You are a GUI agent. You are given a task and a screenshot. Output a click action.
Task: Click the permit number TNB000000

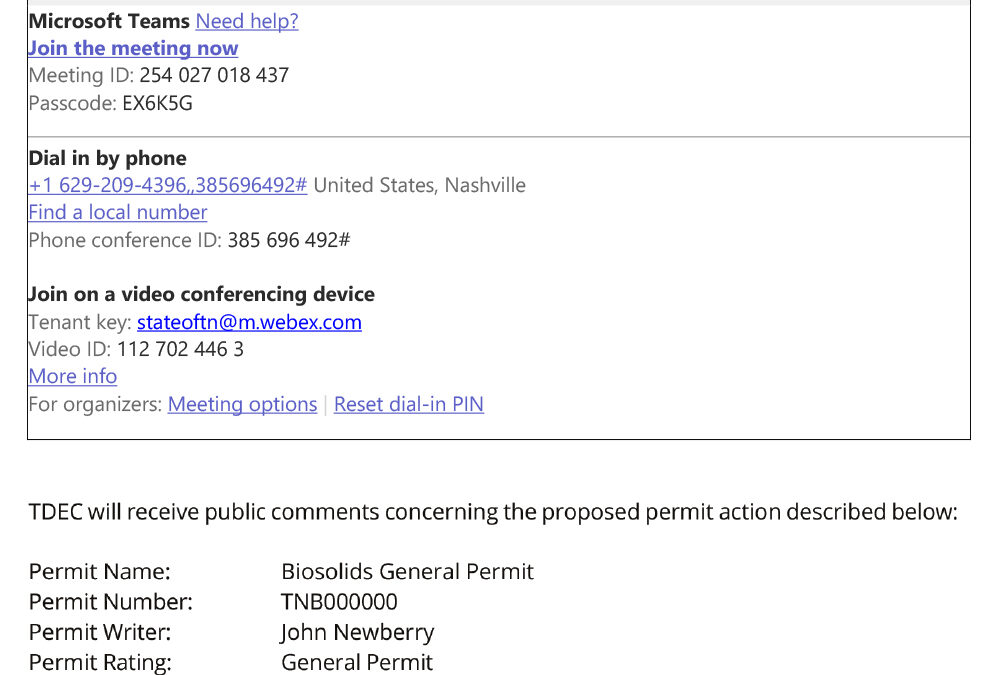(x=339, y=602)
